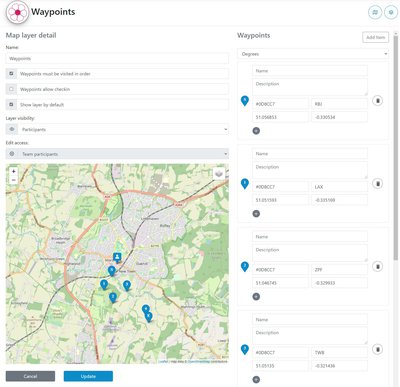Click the eye icon beside Layer visibility
The height and width of the screenshot is (387, 400).
[12, 129]
